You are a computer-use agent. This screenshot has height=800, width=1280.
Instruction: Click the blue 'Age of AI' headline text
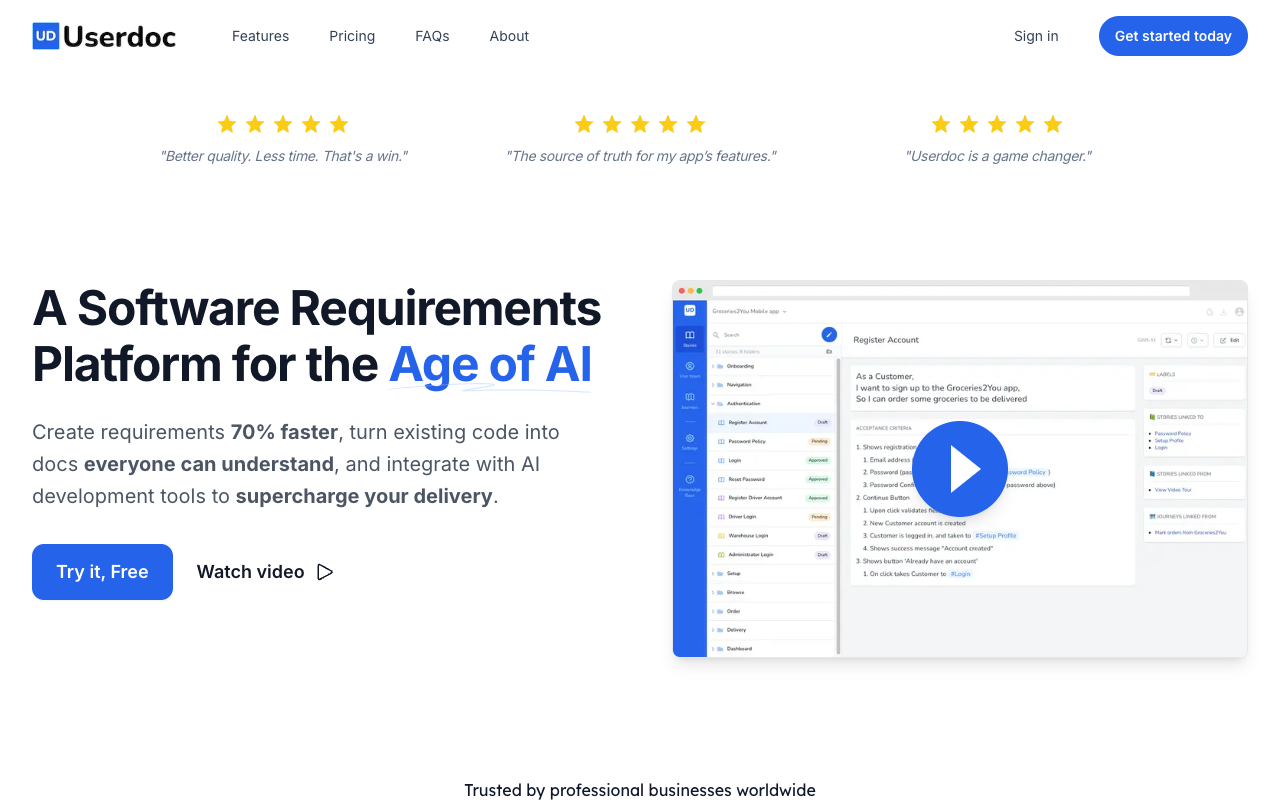(490, 364)
